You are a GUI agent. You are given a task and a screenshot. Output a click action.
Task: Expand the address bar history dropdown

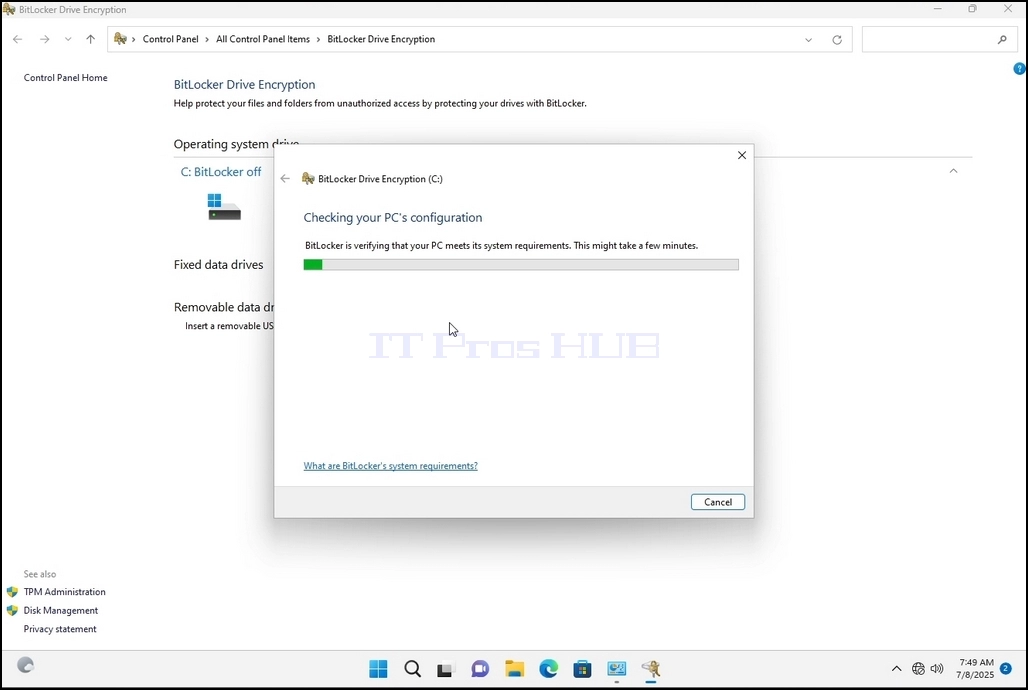tap(808, 39)
